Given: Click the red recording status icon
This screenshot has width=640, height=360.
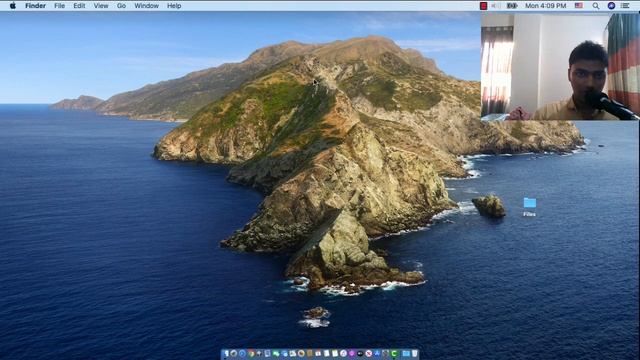Looking at the screenshot, I should coord(483,6).
